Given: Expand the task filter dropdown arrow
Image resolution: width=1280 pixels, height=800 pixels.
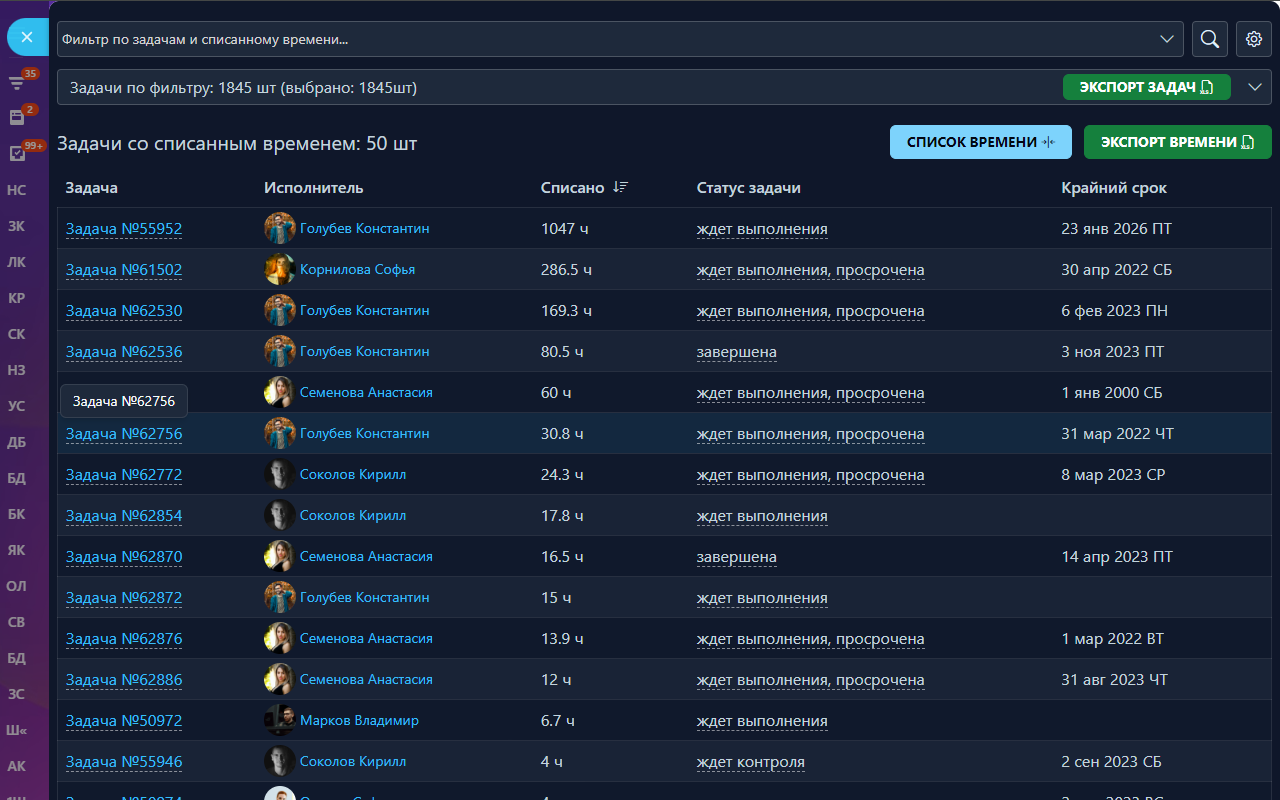Looking at the screenshot, I should tap(1166, 39).
